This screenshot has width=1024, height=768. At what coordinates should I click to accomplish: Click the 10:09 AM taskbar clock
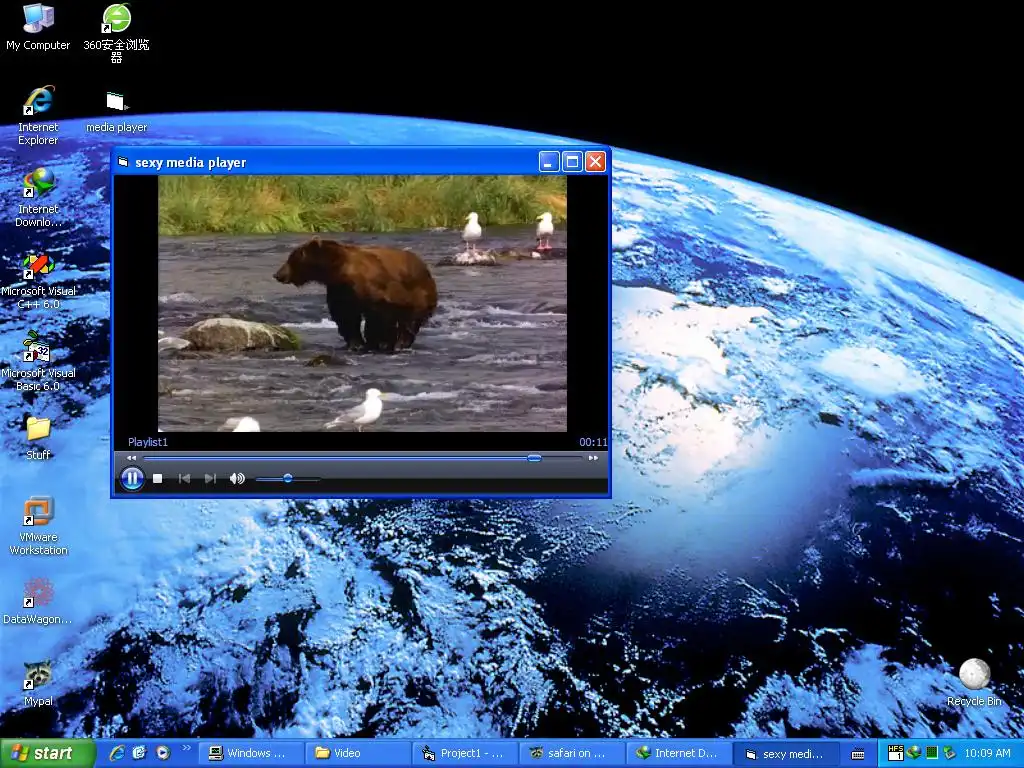(987, 754)
